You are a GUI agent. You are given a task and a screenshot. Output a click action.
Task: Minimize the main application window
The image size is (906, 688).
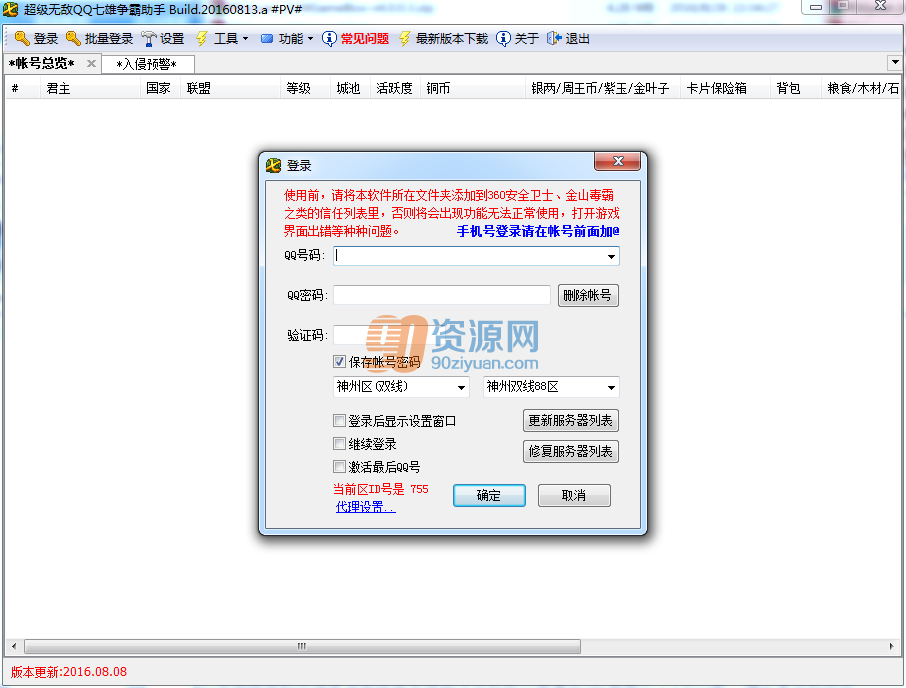click(x=815, y=7)
